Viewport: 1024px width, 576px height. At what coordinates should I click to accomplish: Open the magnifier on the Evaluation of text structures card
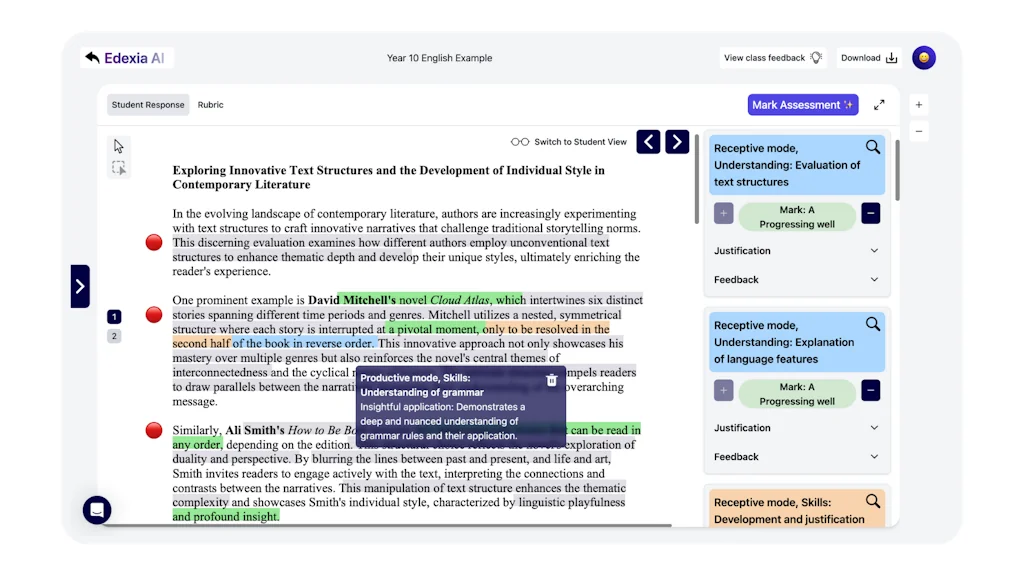(x=872, y=146)
